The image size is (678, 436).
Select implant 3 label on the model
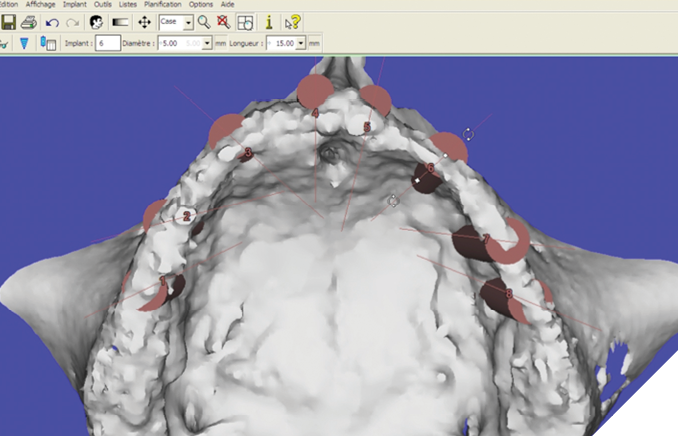tap(248, 153)
